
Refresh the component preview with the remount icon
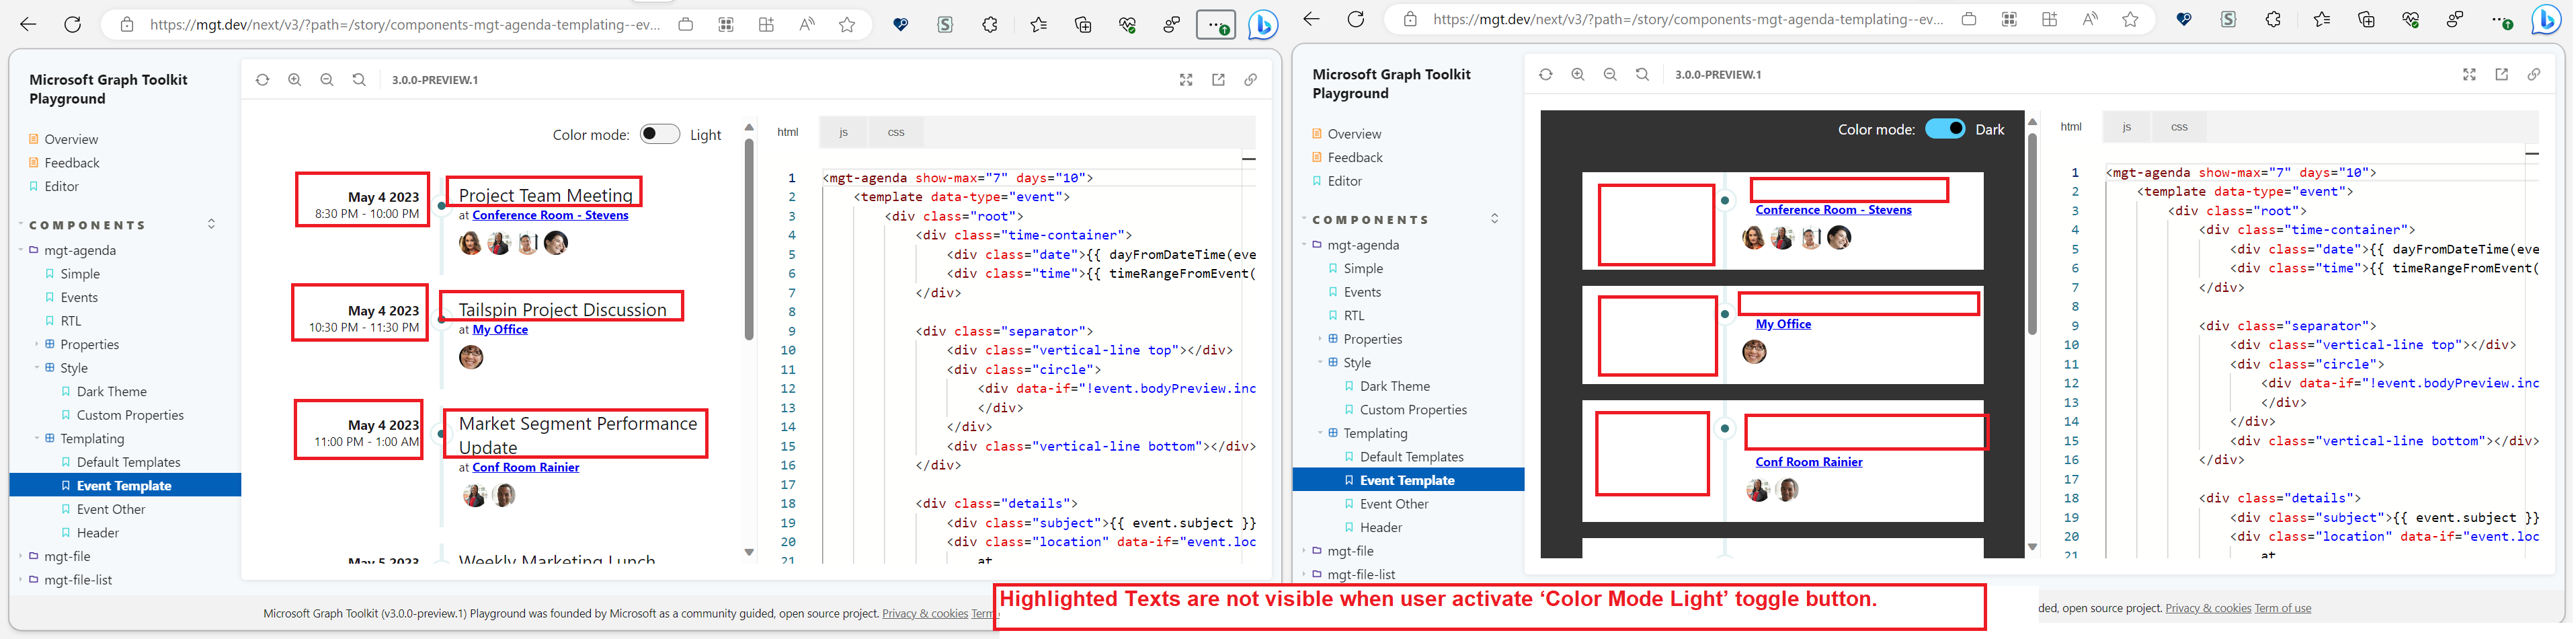[x=262, y=80]
